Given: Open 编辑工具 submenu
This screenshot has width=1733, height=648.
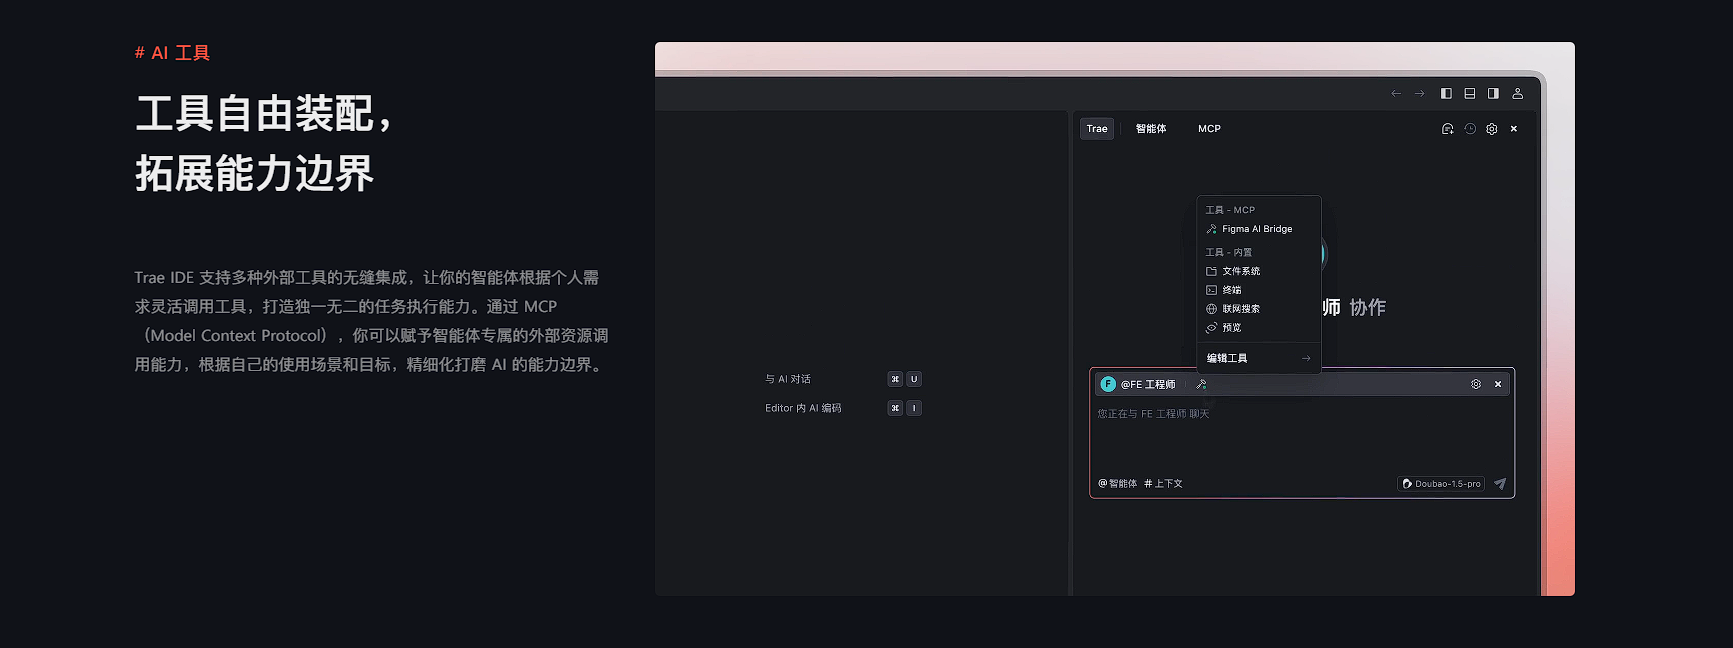Looking at the screenshot, I should click(x=1258, y=358).
